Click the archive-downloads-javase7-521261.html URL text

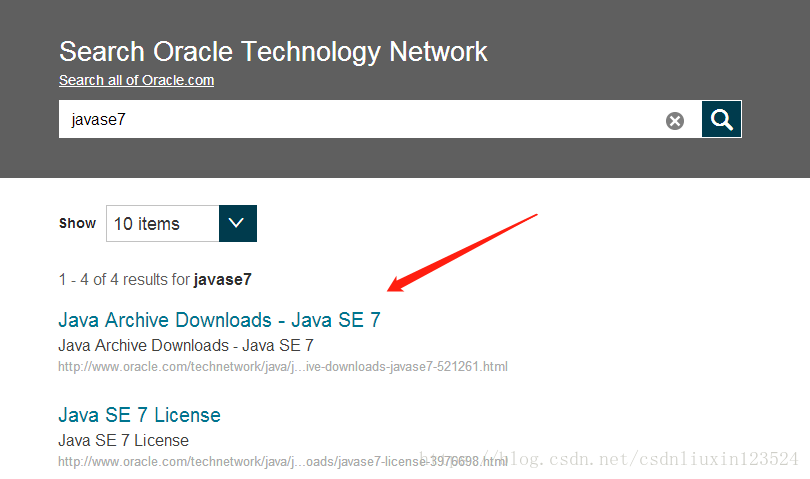283,366
